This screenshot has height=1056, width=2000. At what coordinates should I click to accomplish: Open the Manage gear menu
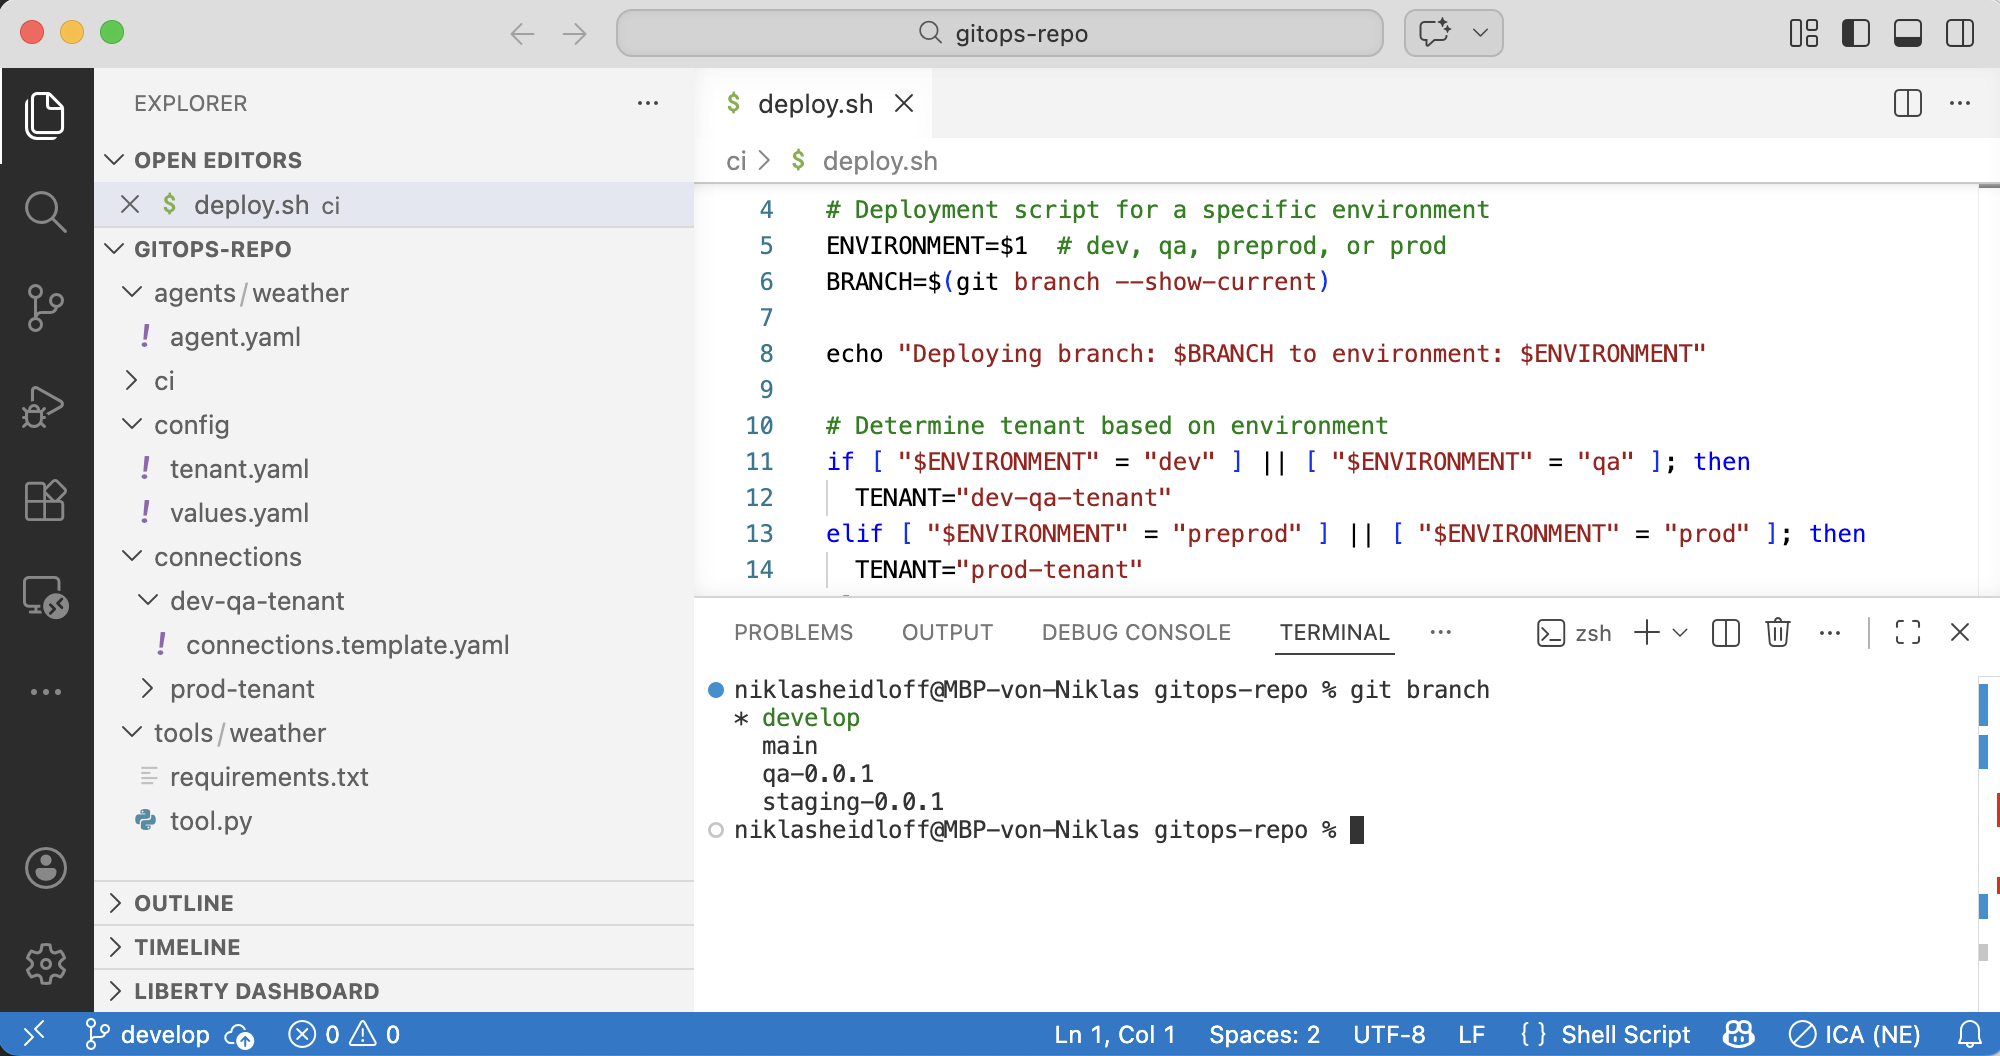[45, 964]
